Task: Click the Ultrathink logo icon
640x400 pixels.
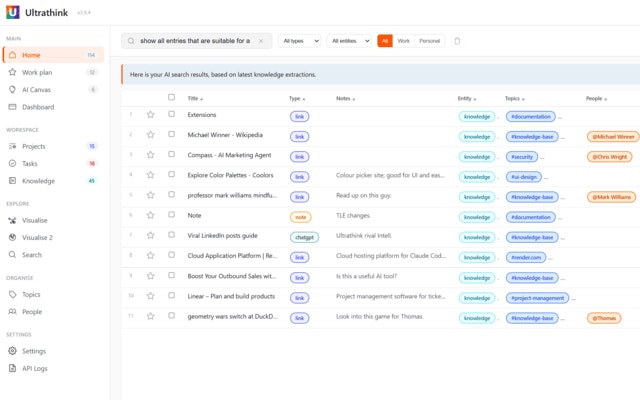Action: 13,12
